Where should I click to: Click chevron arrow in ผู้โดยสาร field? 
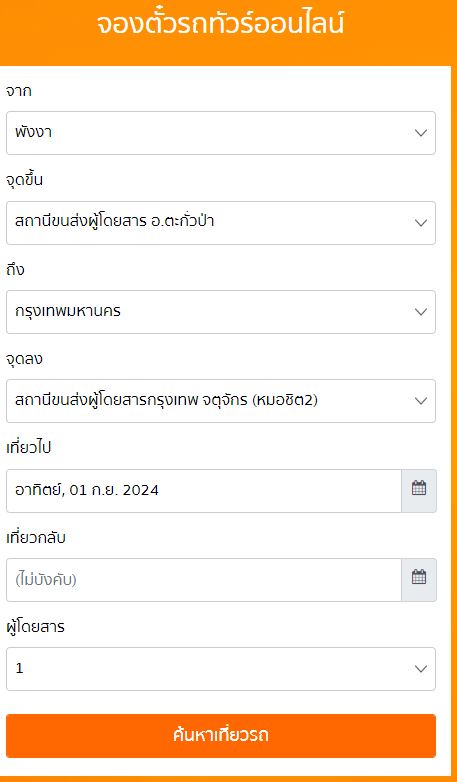click(421, 669)
